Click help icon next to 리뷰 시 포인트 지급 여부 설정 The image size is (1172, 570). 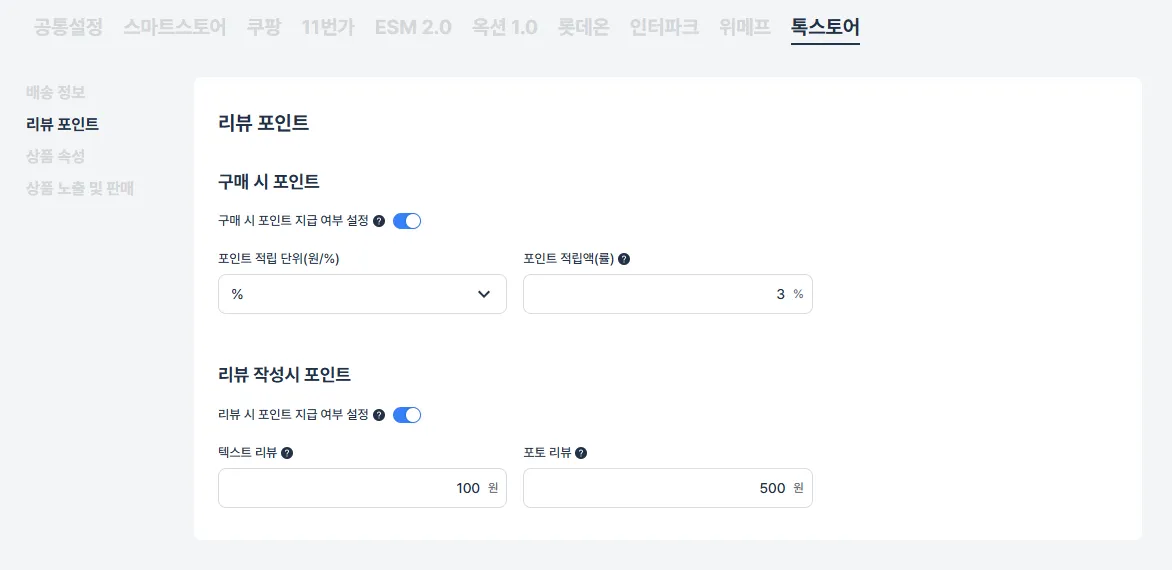click(x=379, y=415)
